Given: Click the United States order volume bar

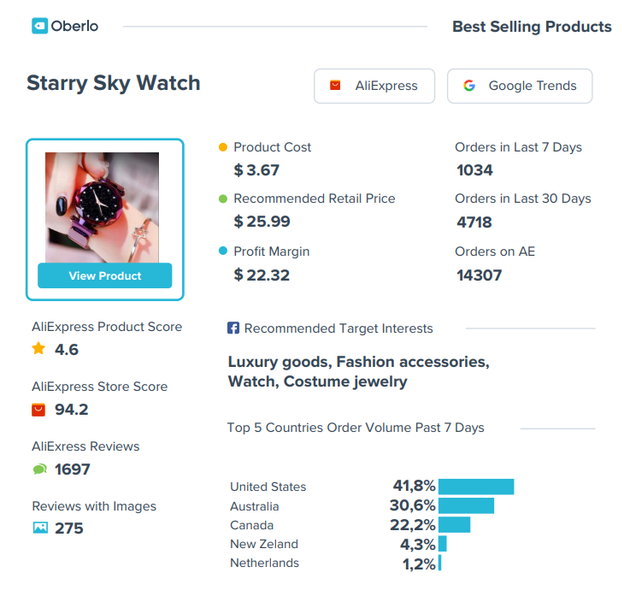Looking at the screenshot, I should click(x=476, y=487).
